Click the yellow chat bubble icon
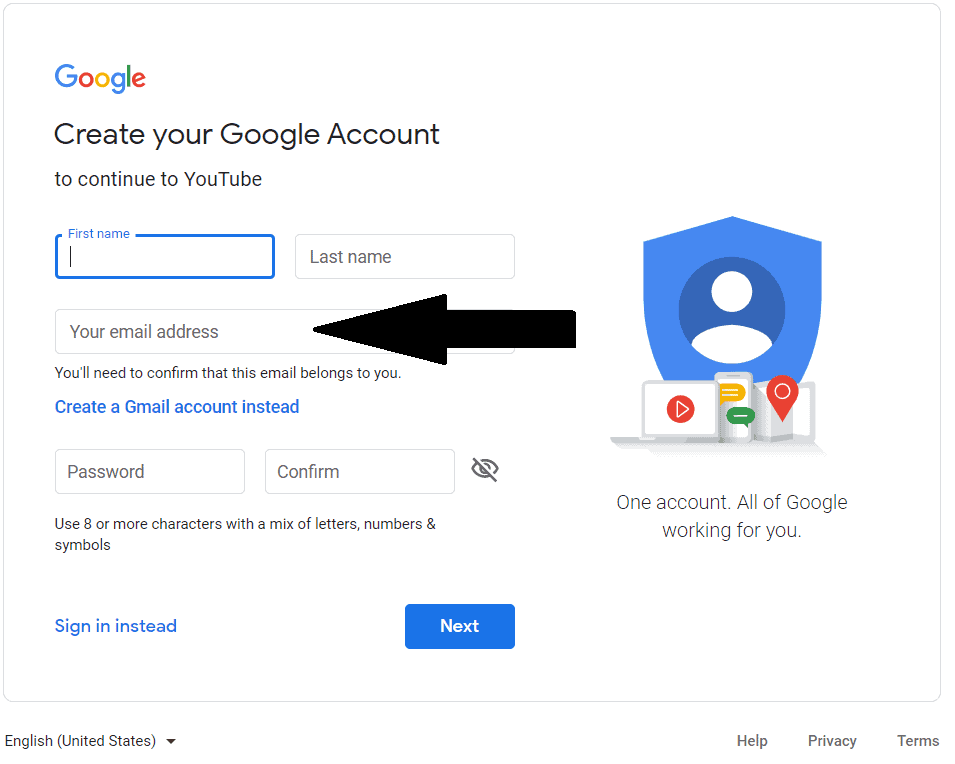 click(x=731, y=392)
